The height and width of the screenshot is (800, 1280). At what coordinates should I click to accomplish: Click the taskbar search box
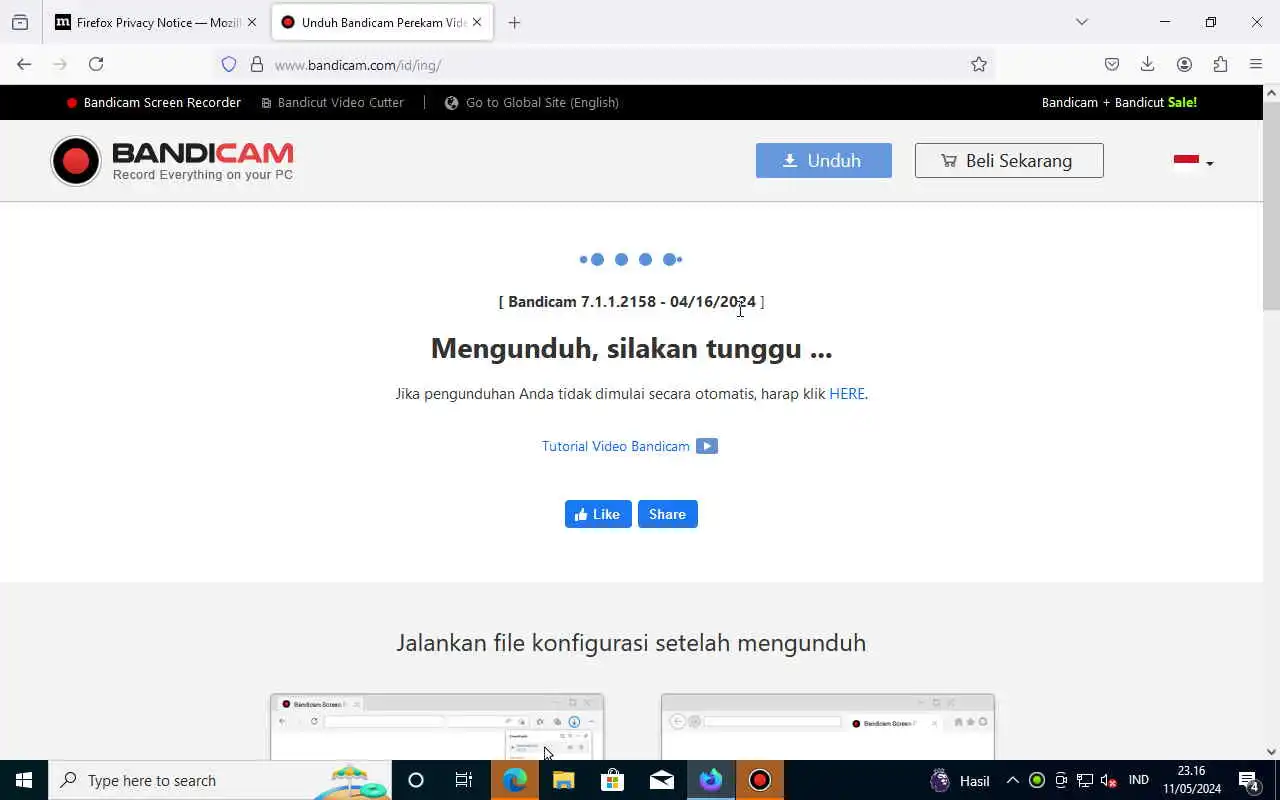coord(220,780)
